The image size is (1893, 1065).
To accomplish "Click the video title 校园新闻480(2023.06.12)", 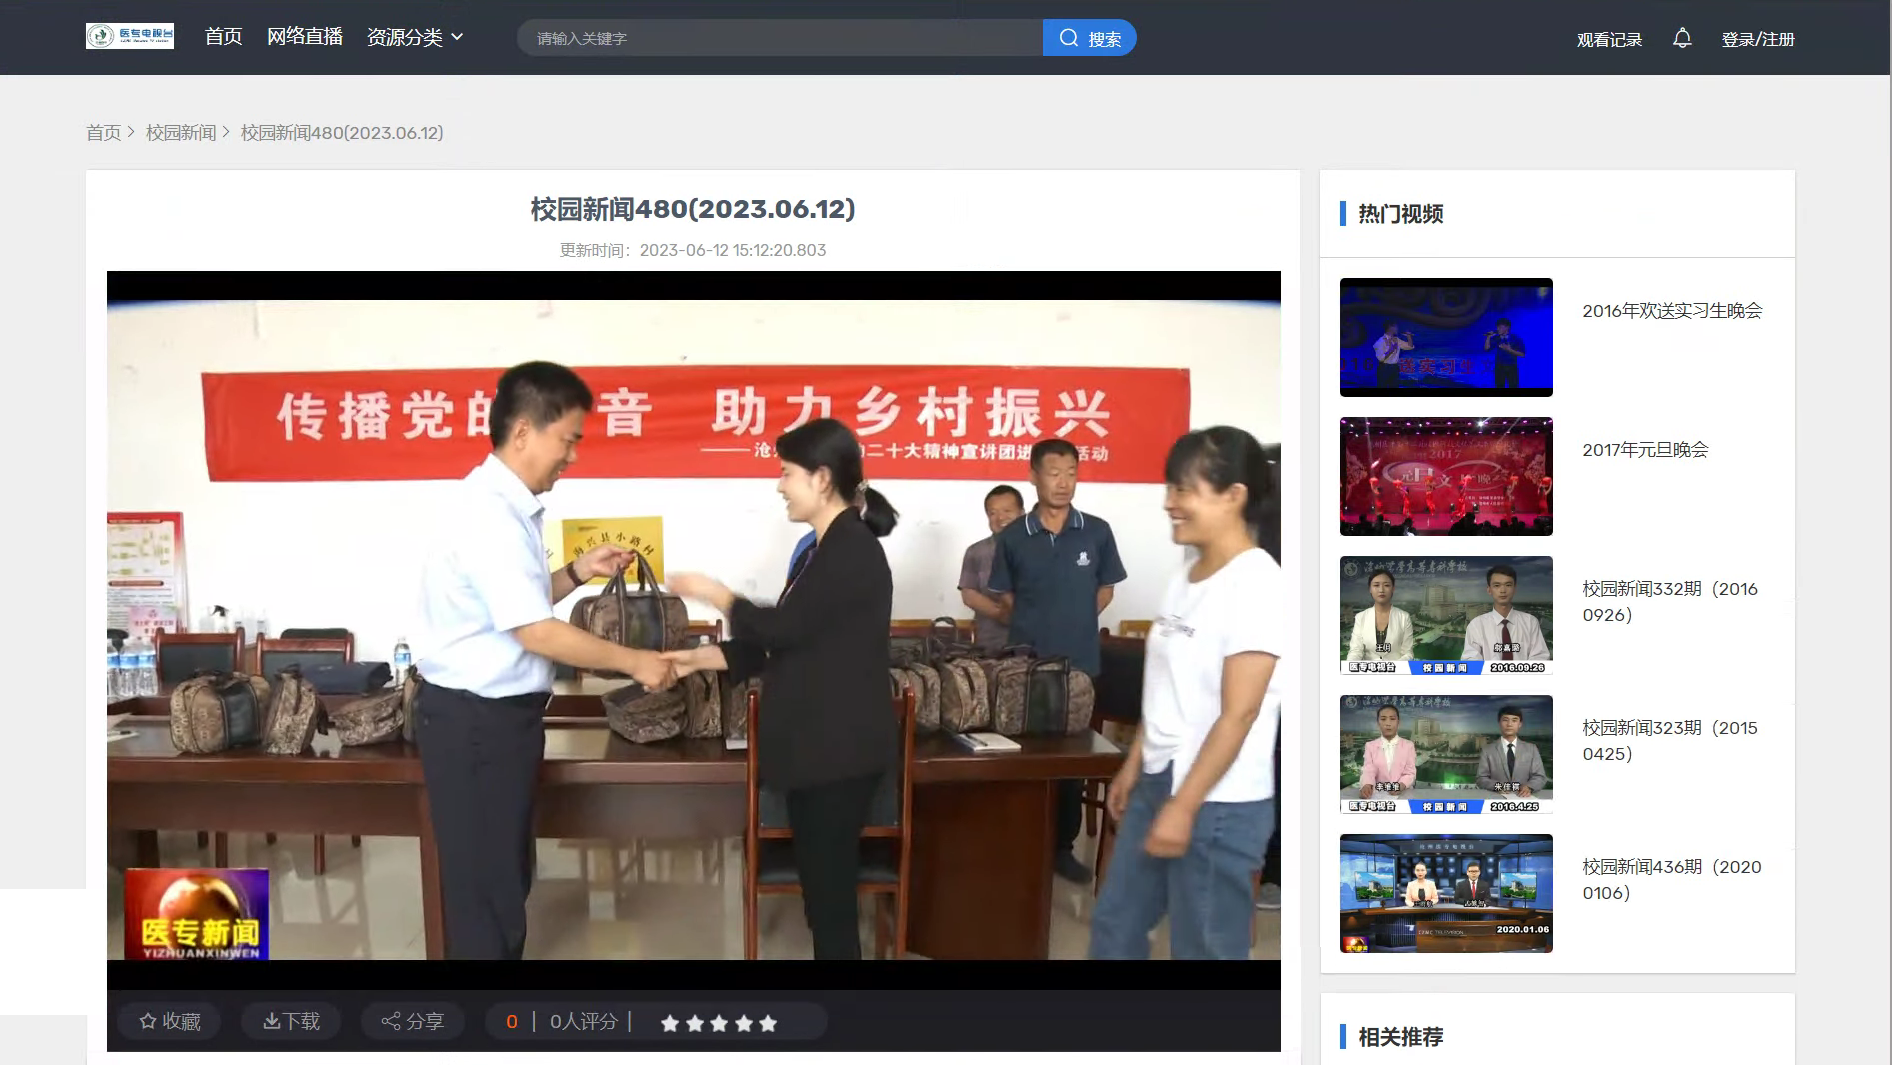I will coord(693,209).
